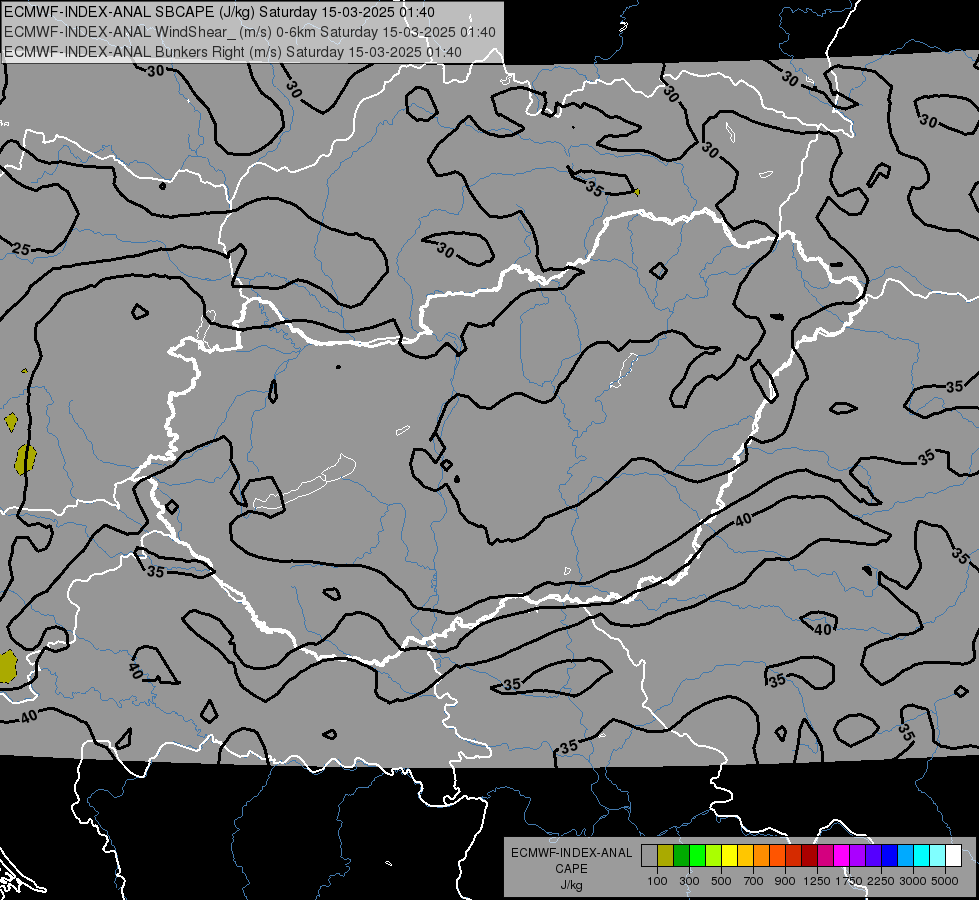Click the lime yellow-green legend swatch
The width and height of the screenshot is (979, 900).
(714, 855)
